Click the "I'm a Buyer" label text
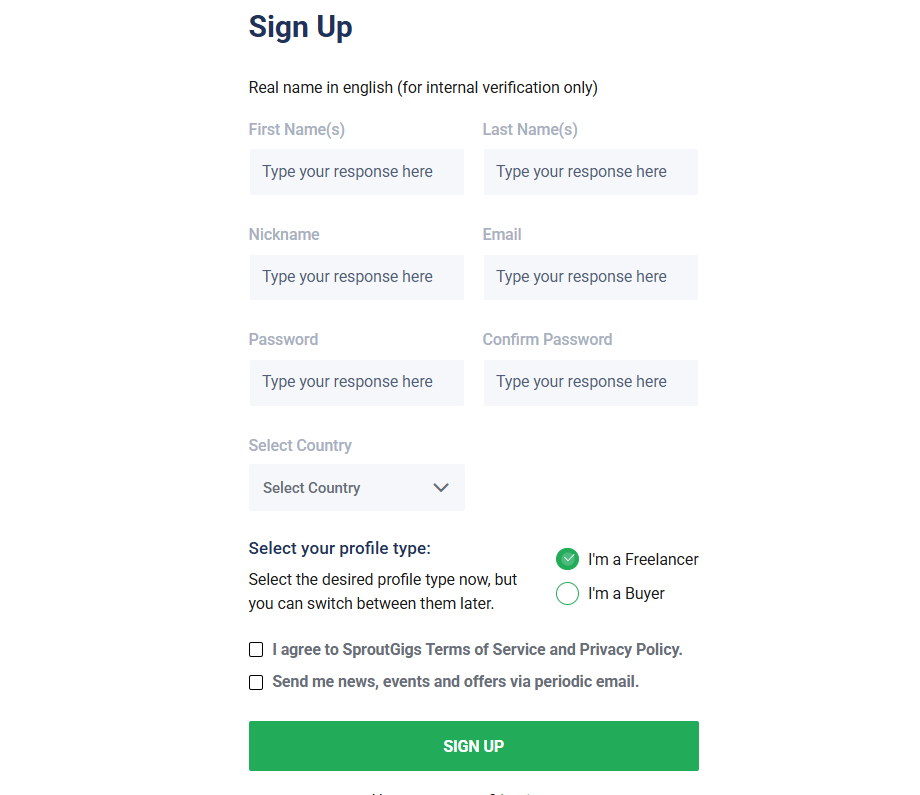This screenshot has width=920, height=795. point(626,594)
